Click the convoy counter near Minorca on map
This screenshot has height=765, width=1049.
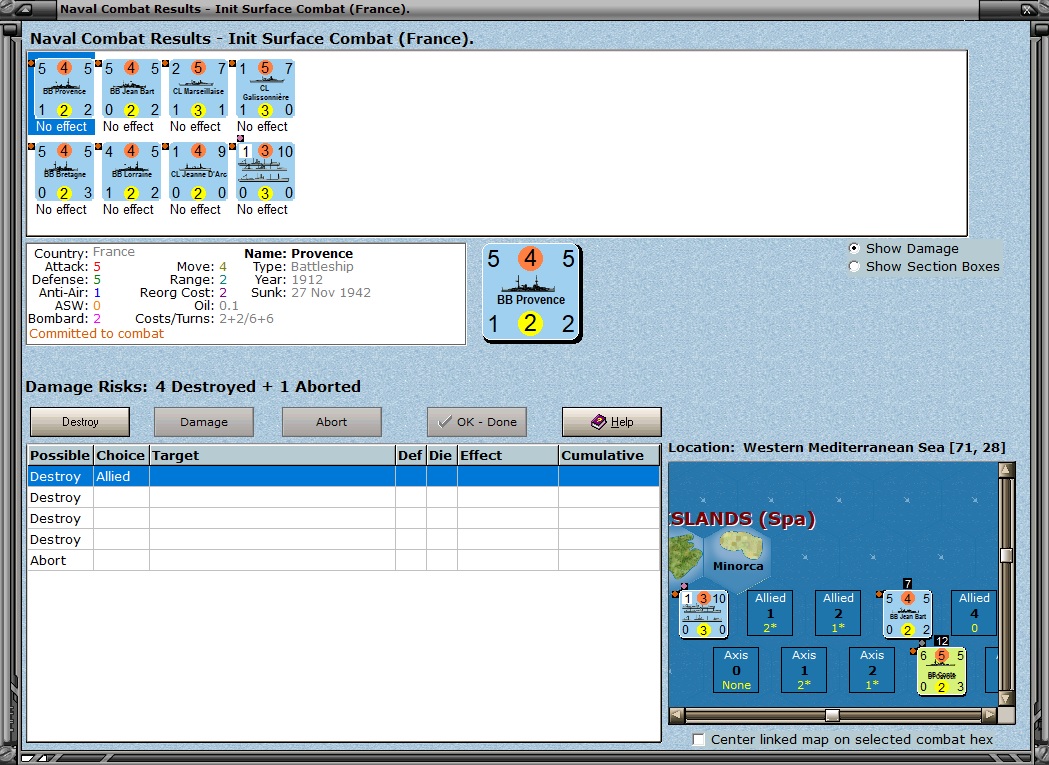pyautogui.click(x=704, y=614)
